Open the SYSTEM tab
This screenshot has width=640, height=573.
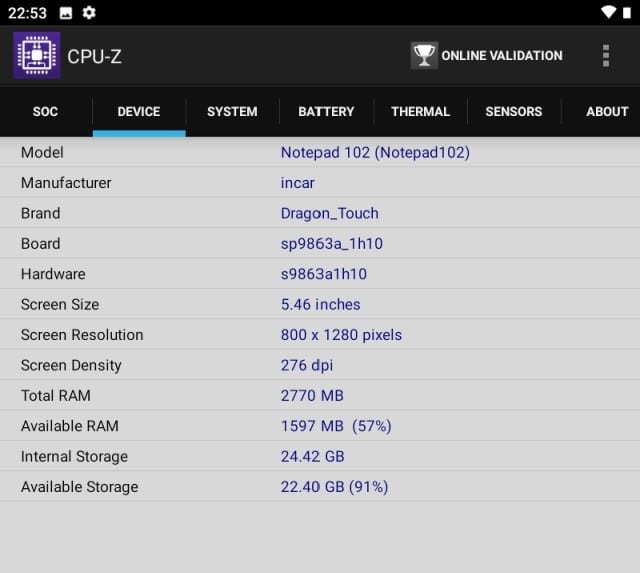(232, 111)
